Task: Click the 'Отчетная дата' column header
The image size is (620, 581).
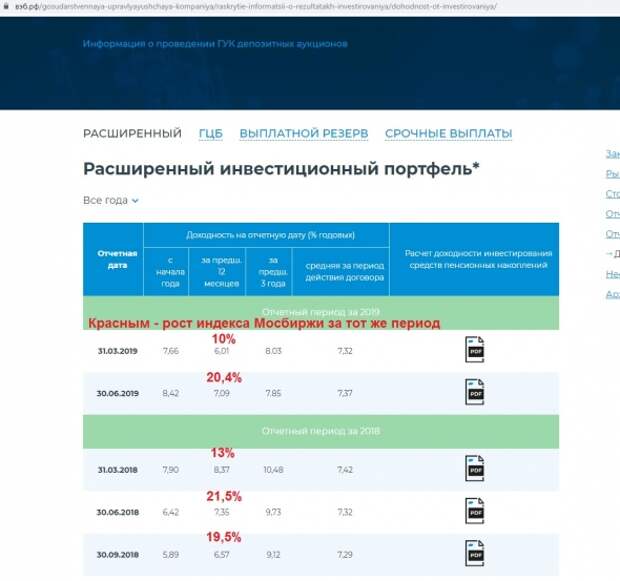Action: point(113,259)
